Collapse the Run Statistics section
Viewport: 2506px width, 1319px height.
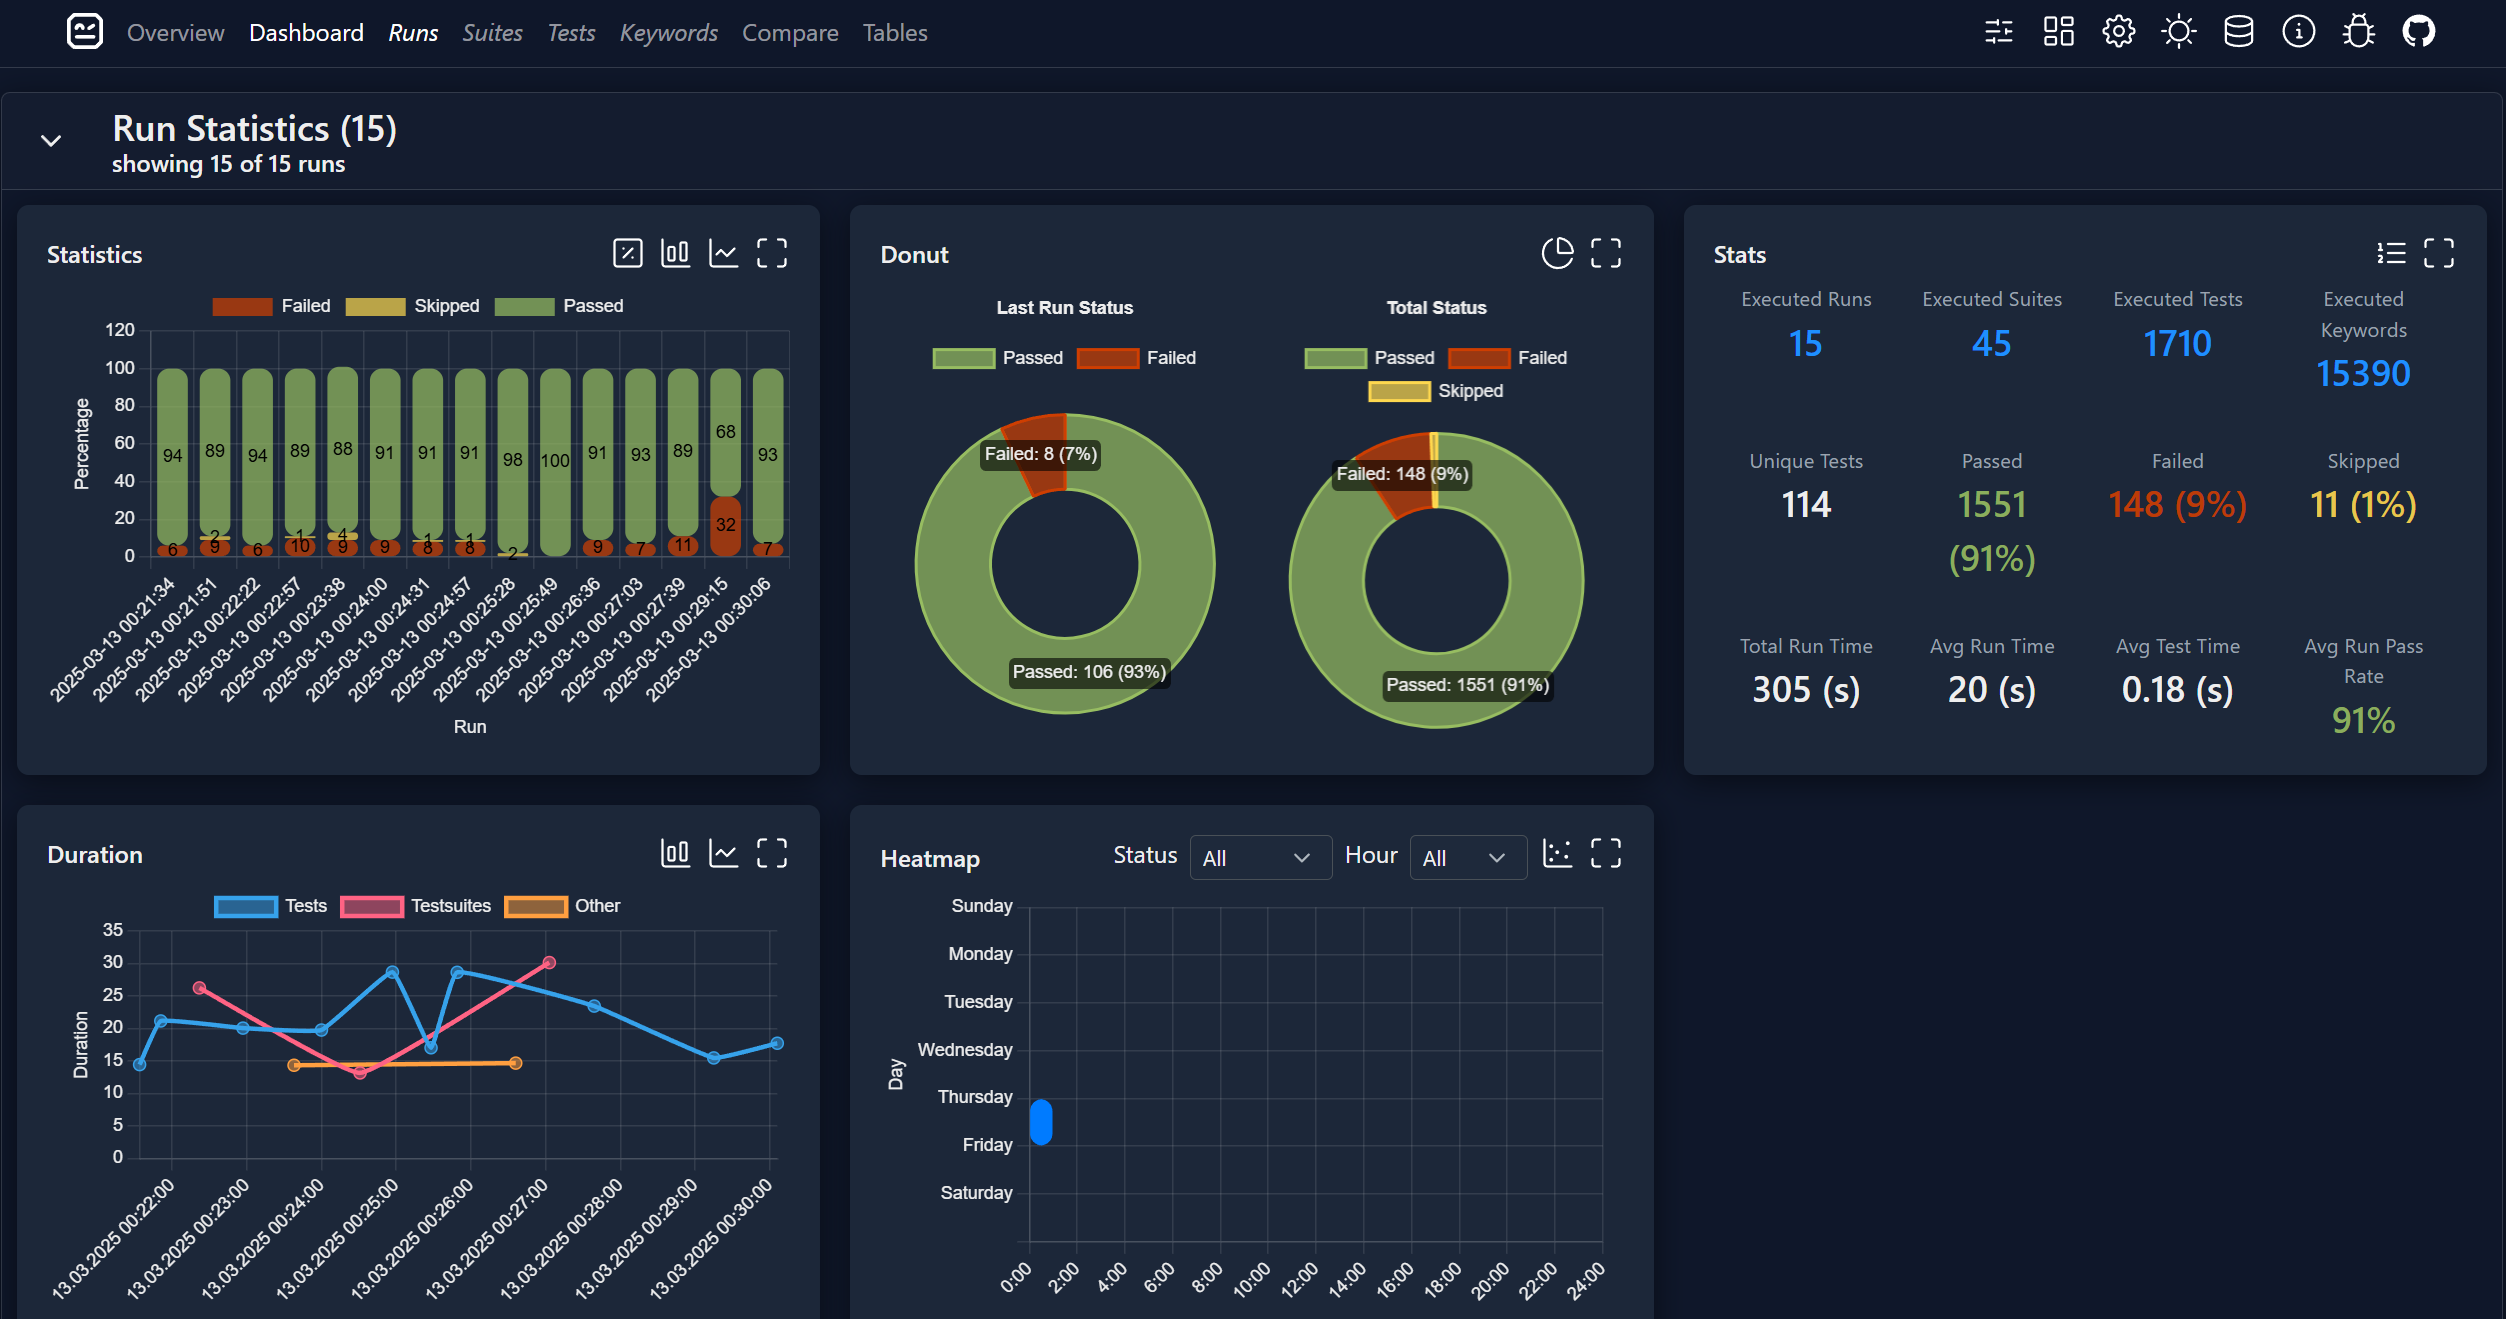(x=51, y=141)
